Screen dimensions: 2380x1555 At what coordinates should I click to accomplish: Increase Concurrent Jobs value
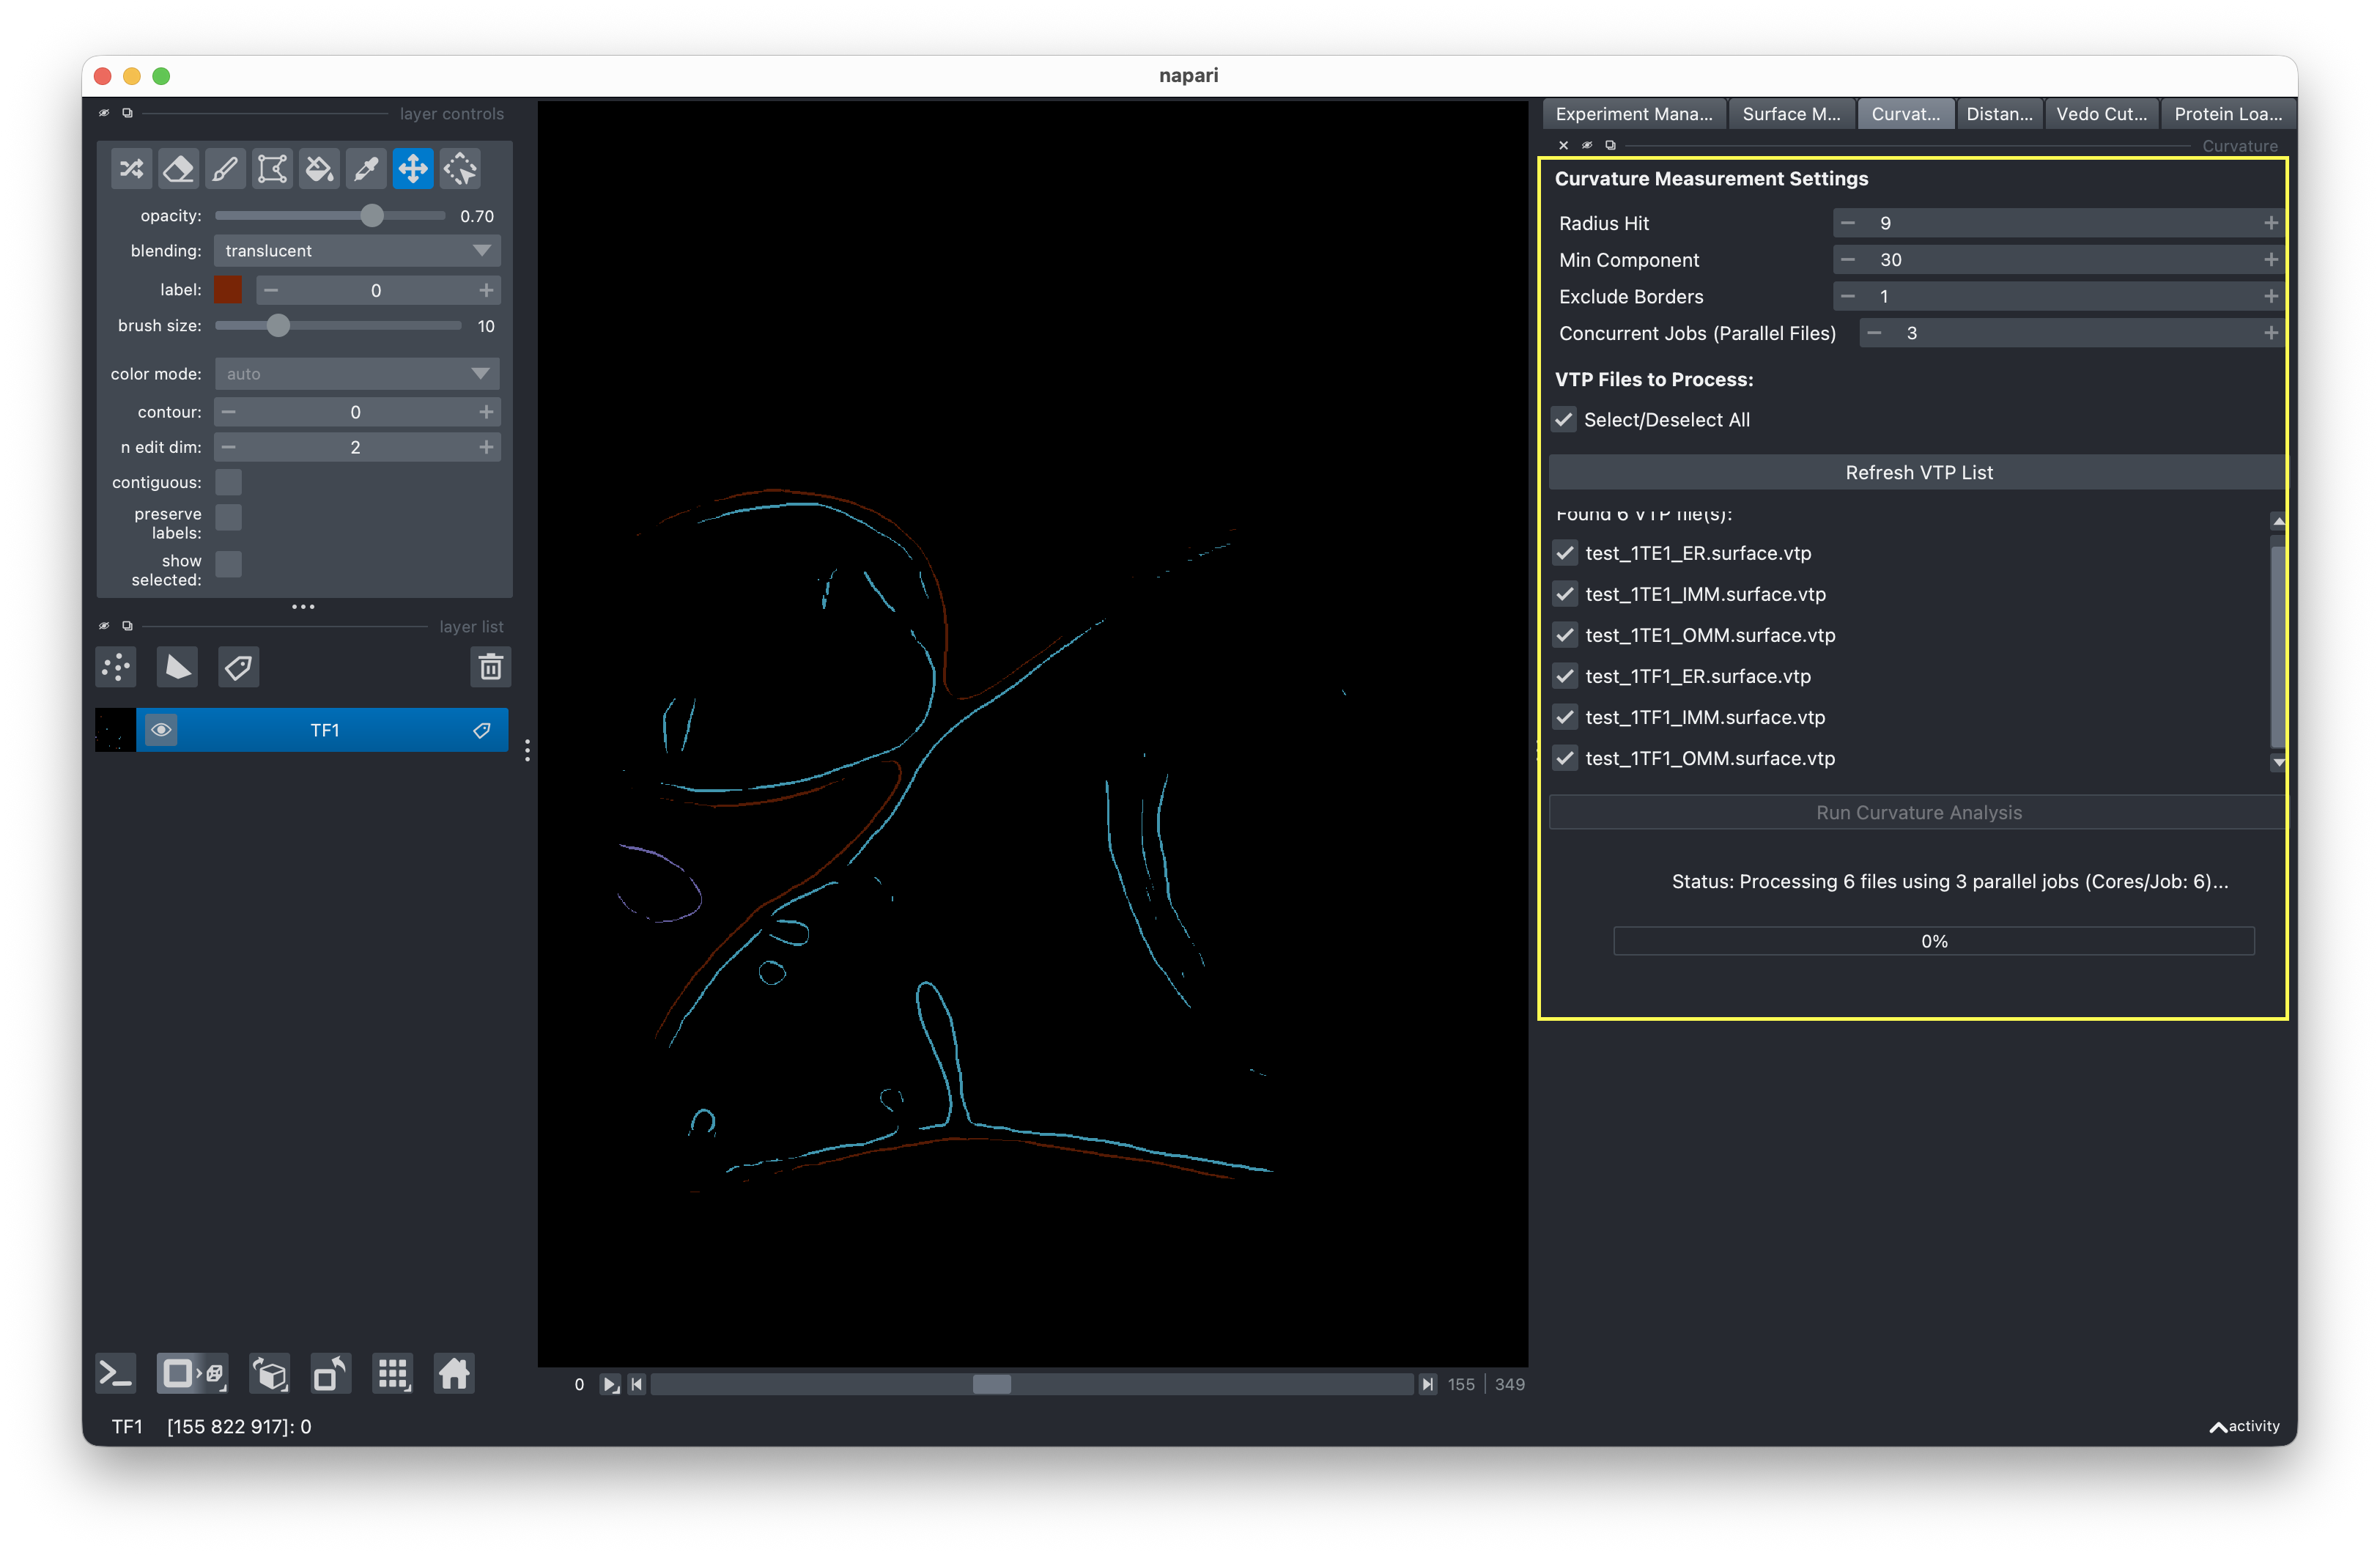2271,333
